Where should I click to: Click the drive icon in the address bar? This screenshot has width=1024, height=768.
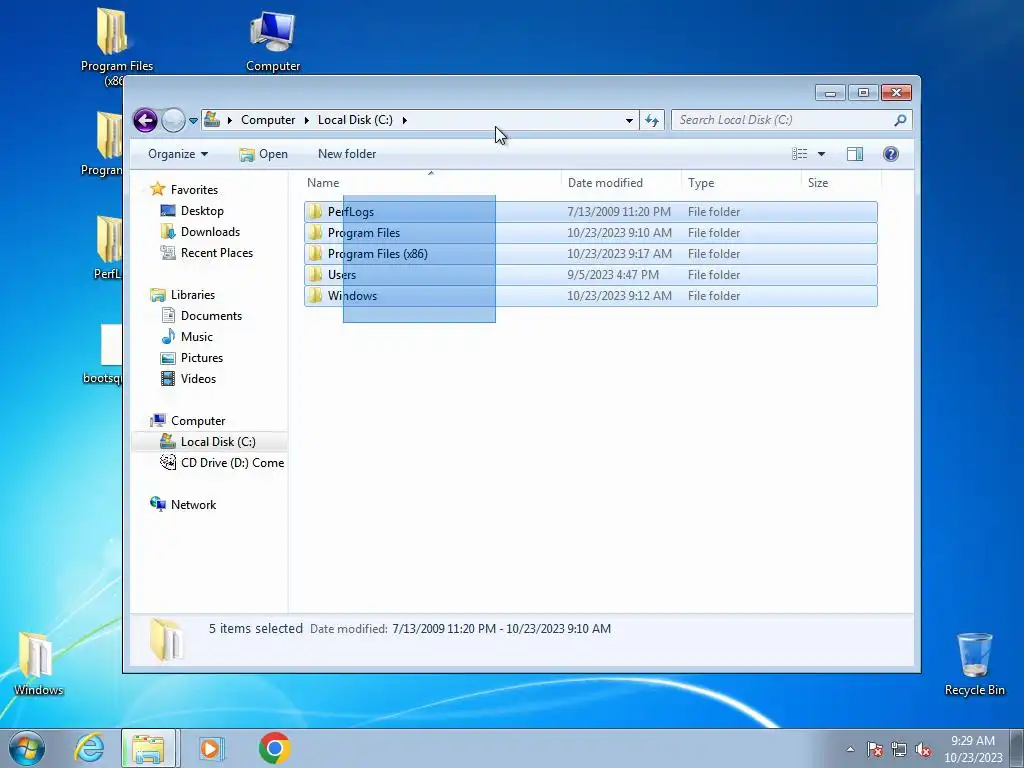coord(212,120)
